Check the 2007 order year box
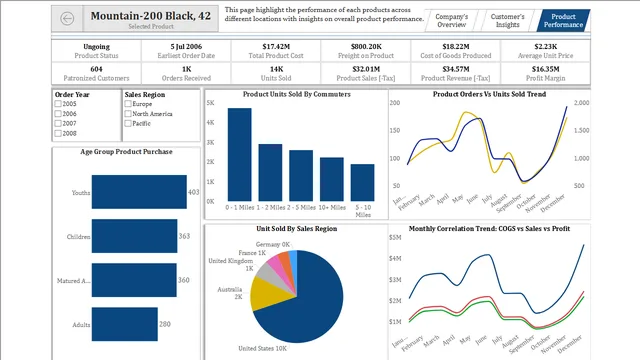 click(x=58, y=123)
